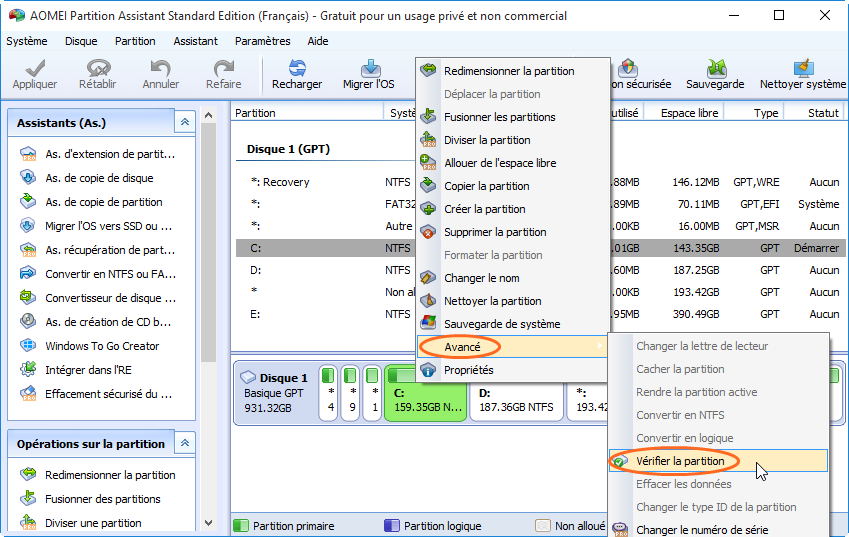Click the Rétablir toolbar icon
849x537 pixels.
(98, 68)
